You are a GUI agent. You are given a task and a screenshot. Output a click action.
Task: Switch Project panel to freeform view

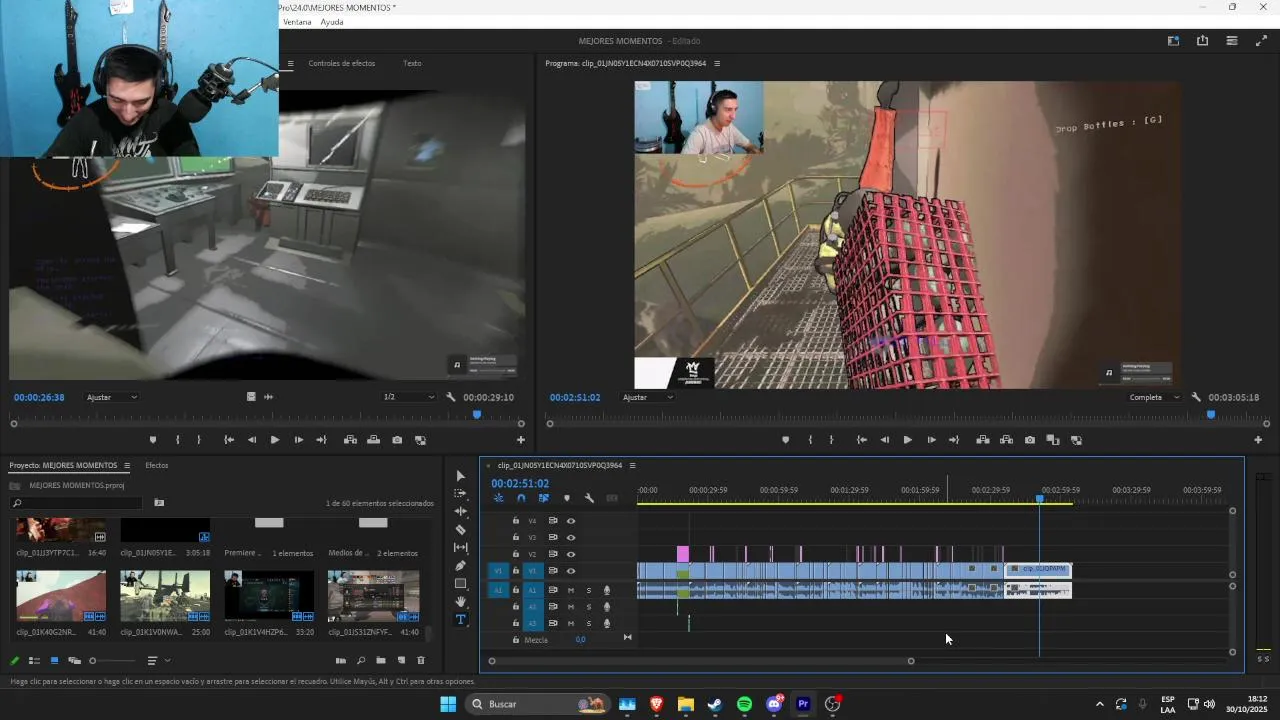point(74,661)
